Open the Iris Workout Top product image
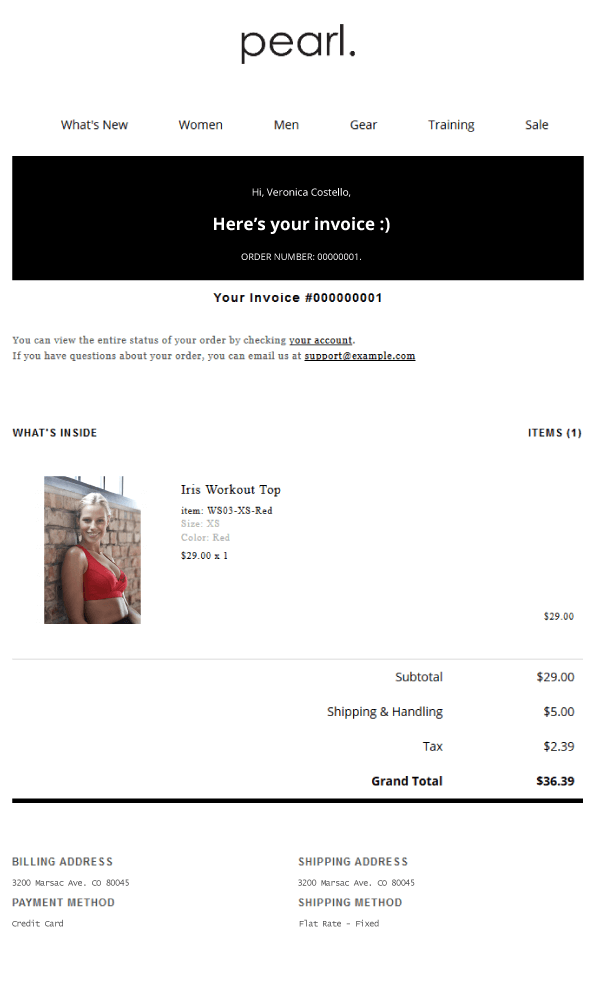The height and width of the screenshot is (1000, 595). click(x=92, y=550)
